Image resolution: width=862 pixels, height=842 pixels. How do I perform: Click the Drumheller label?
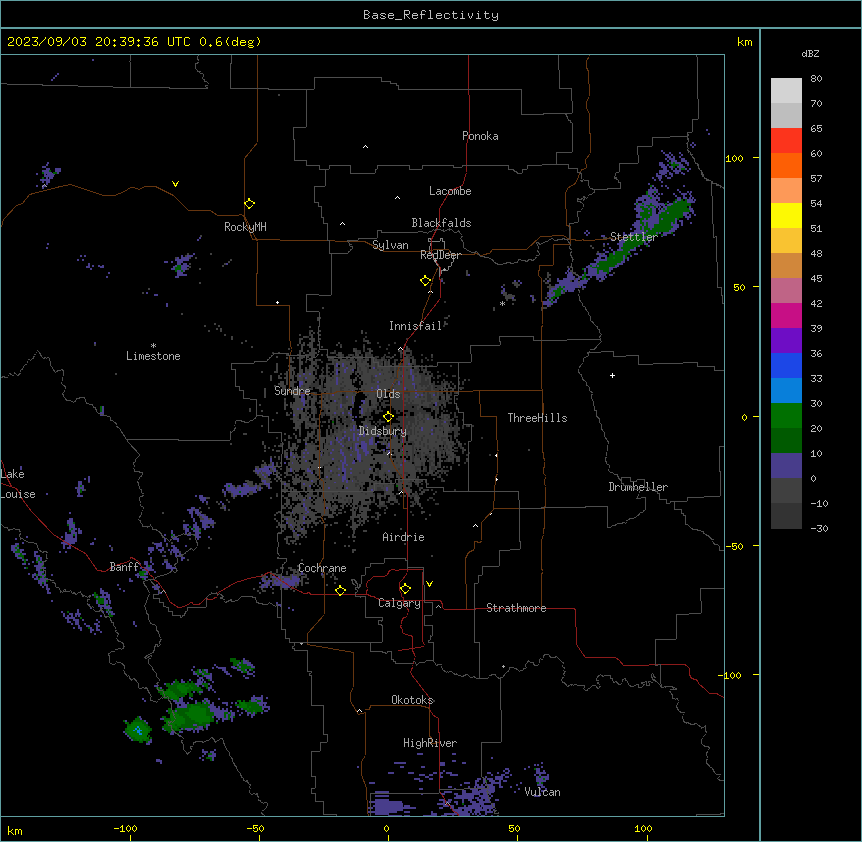[638, 487]
